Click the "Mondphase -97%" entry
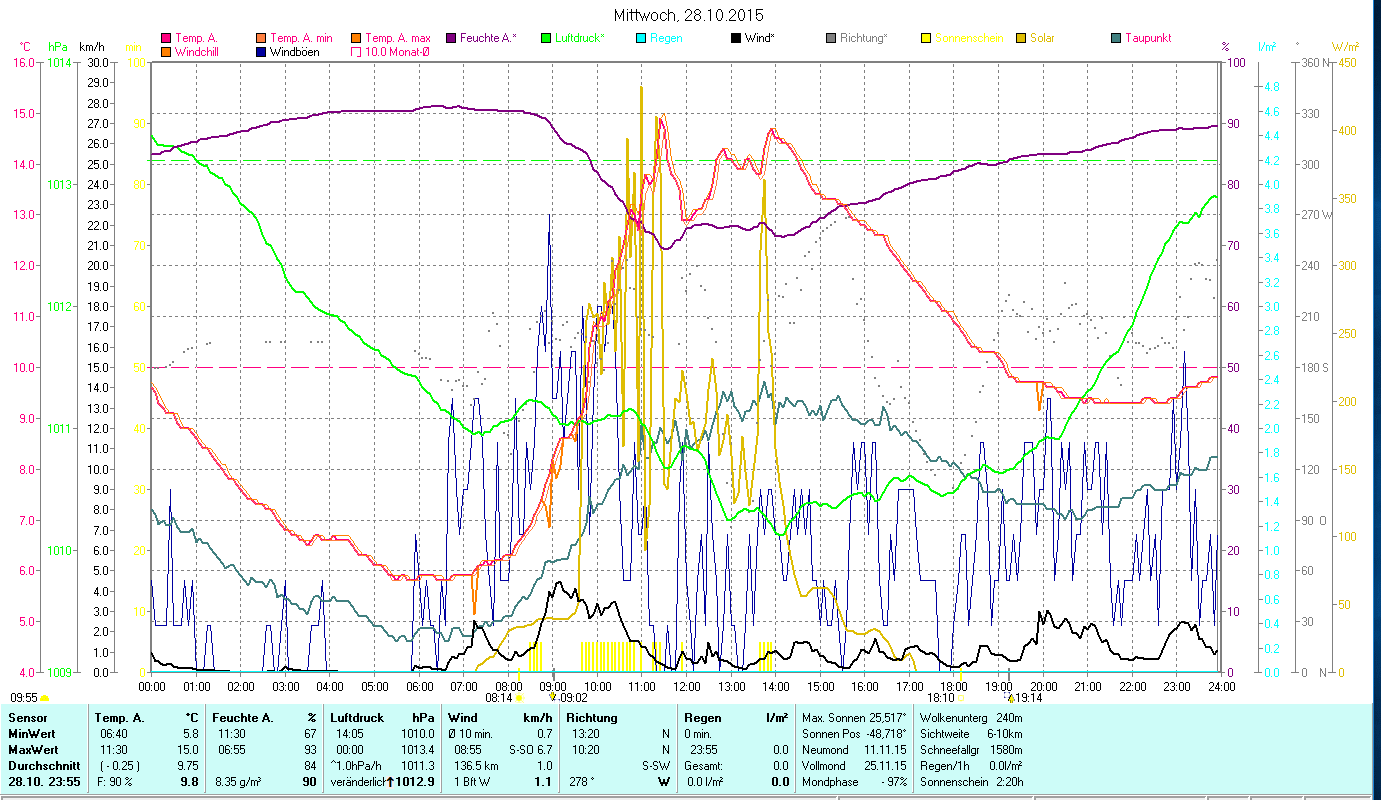 tap(854, 781)
